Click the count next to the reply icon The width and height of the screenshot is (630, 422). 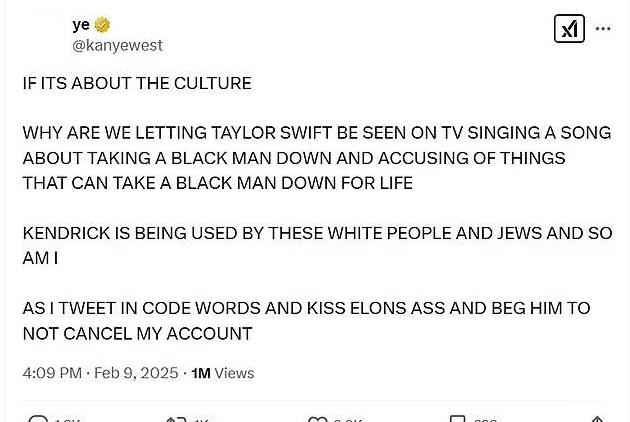68,420
